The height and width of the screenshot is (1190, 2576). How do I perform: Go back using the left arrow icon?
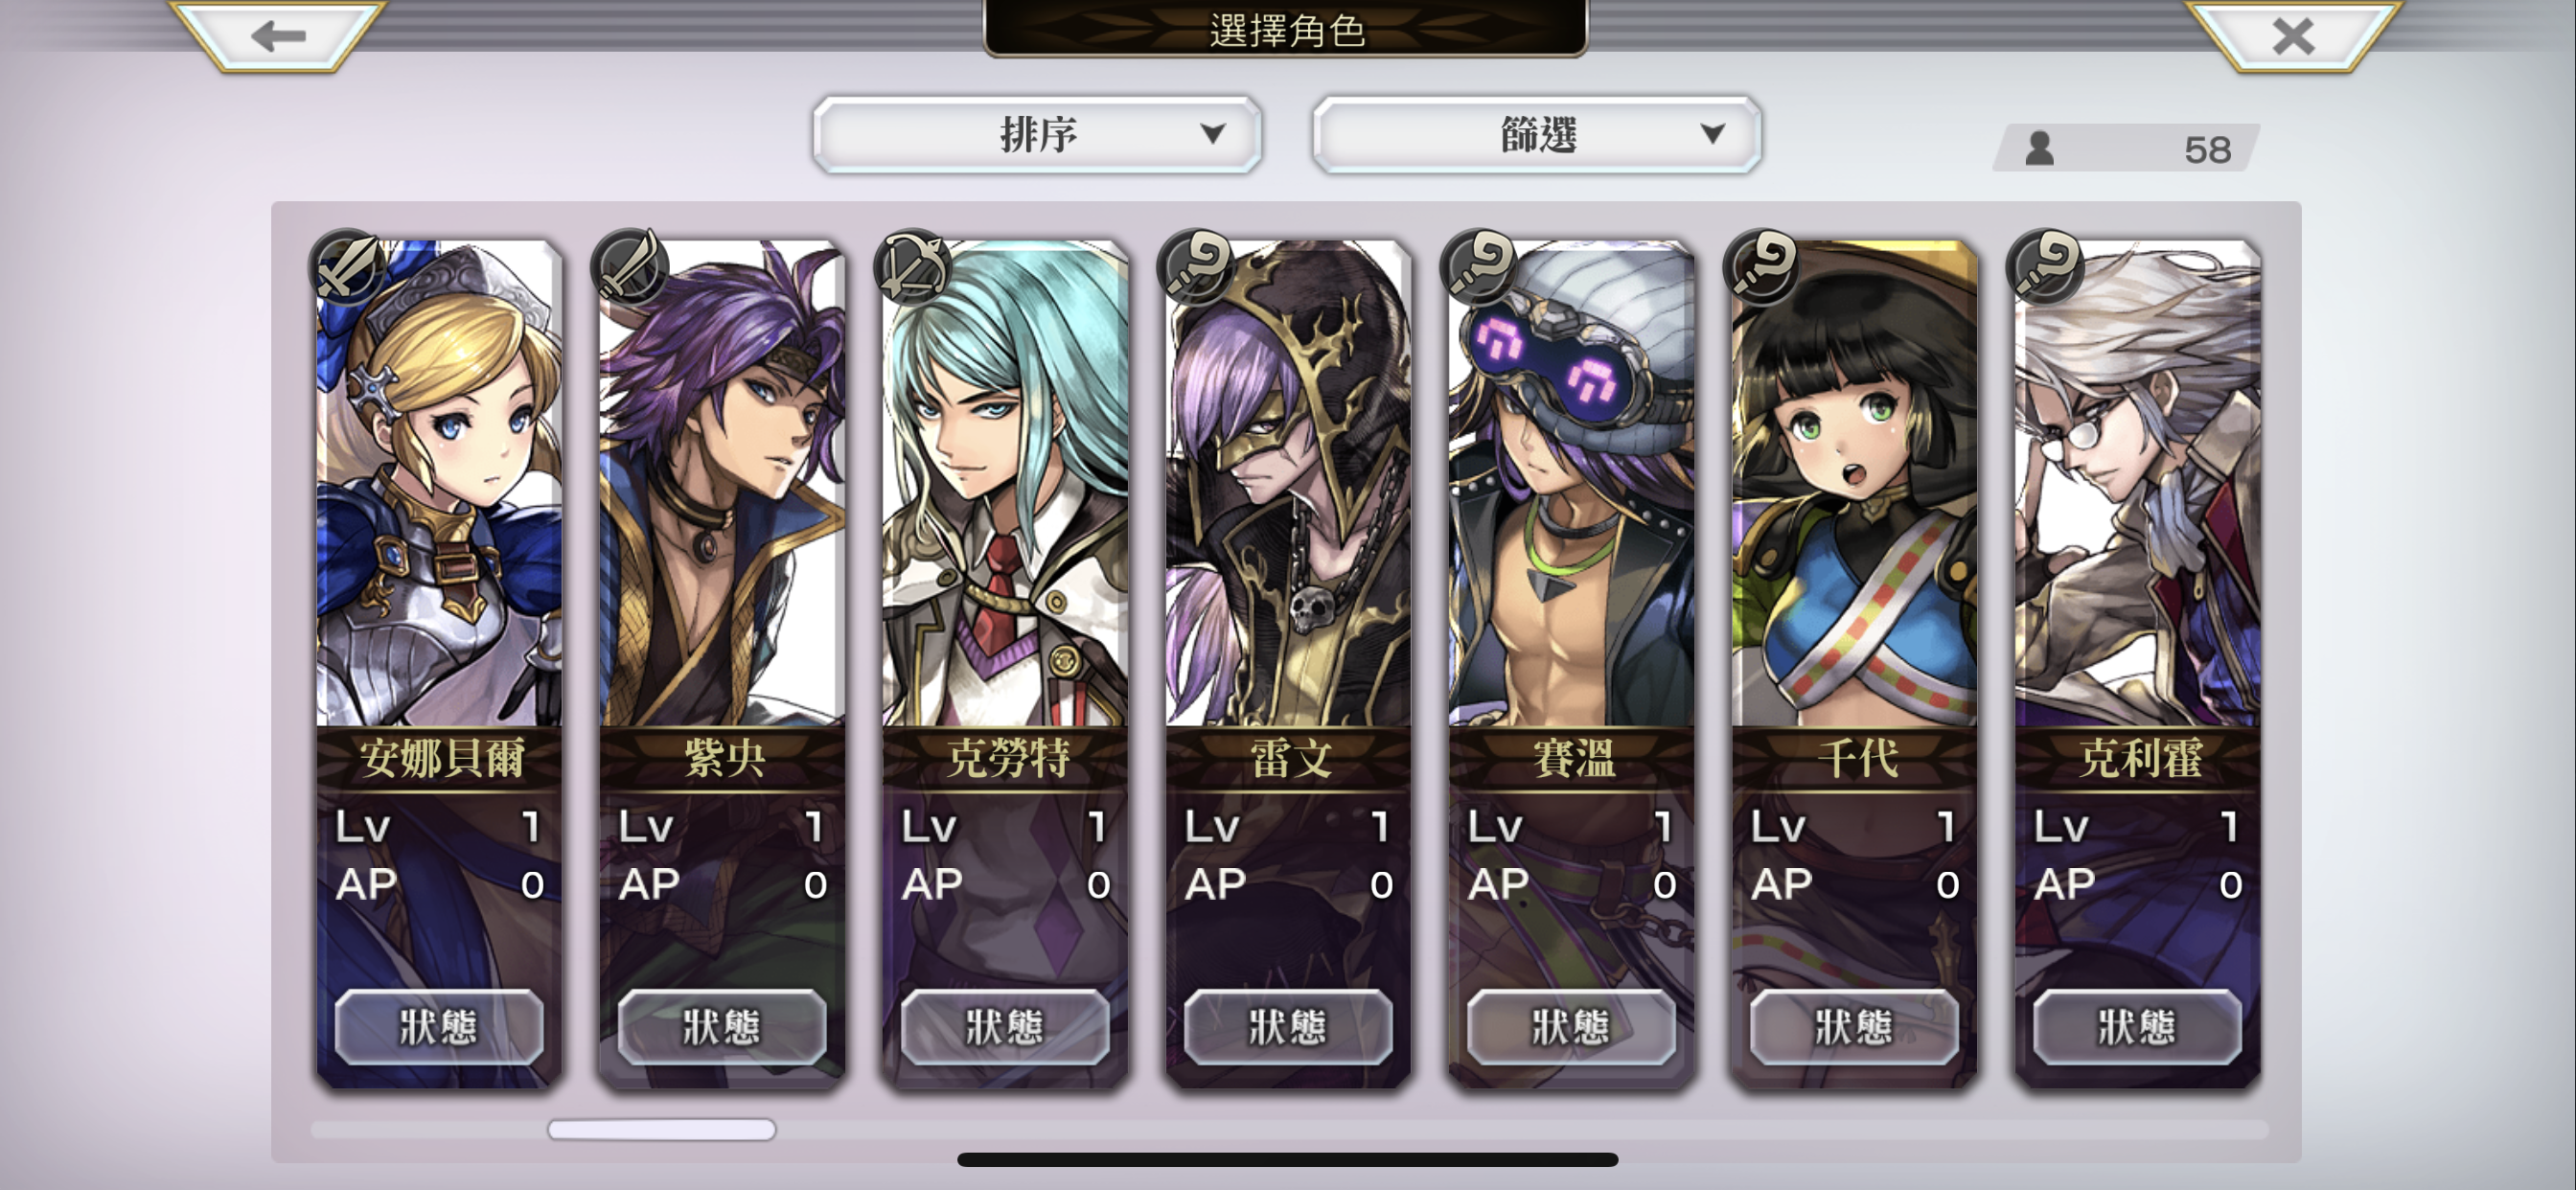click(x=278, y=37)
